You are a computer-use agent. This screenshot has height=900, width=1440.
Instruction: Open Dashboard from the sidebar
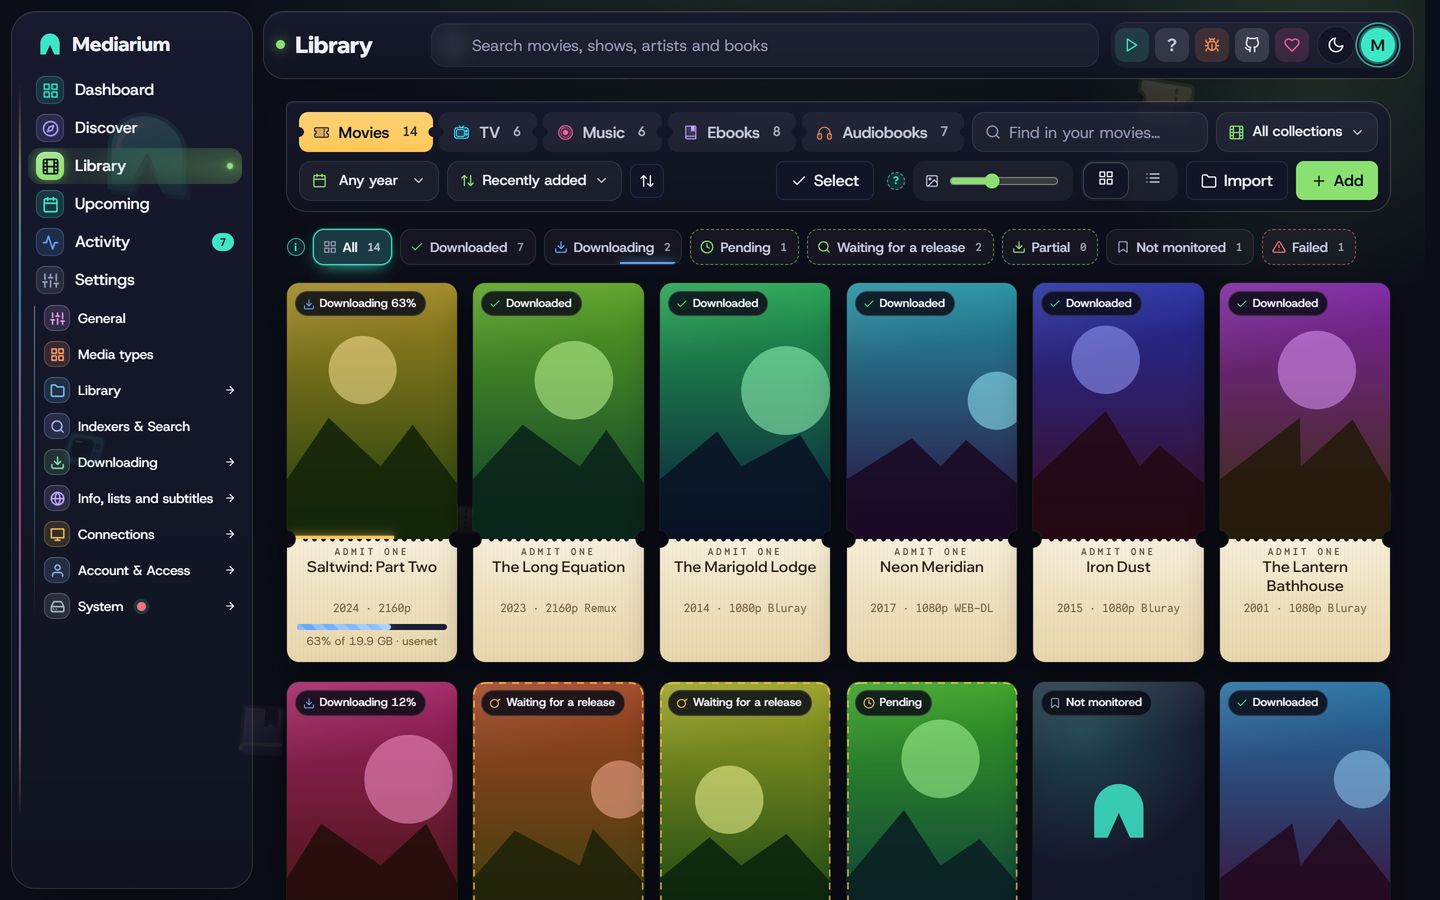[135, 90]
